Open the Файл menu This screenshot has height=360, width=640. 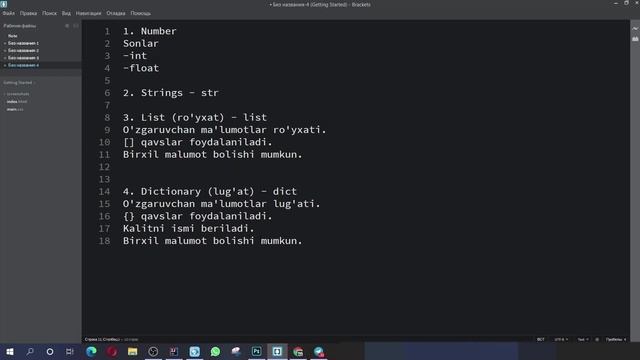9,13
